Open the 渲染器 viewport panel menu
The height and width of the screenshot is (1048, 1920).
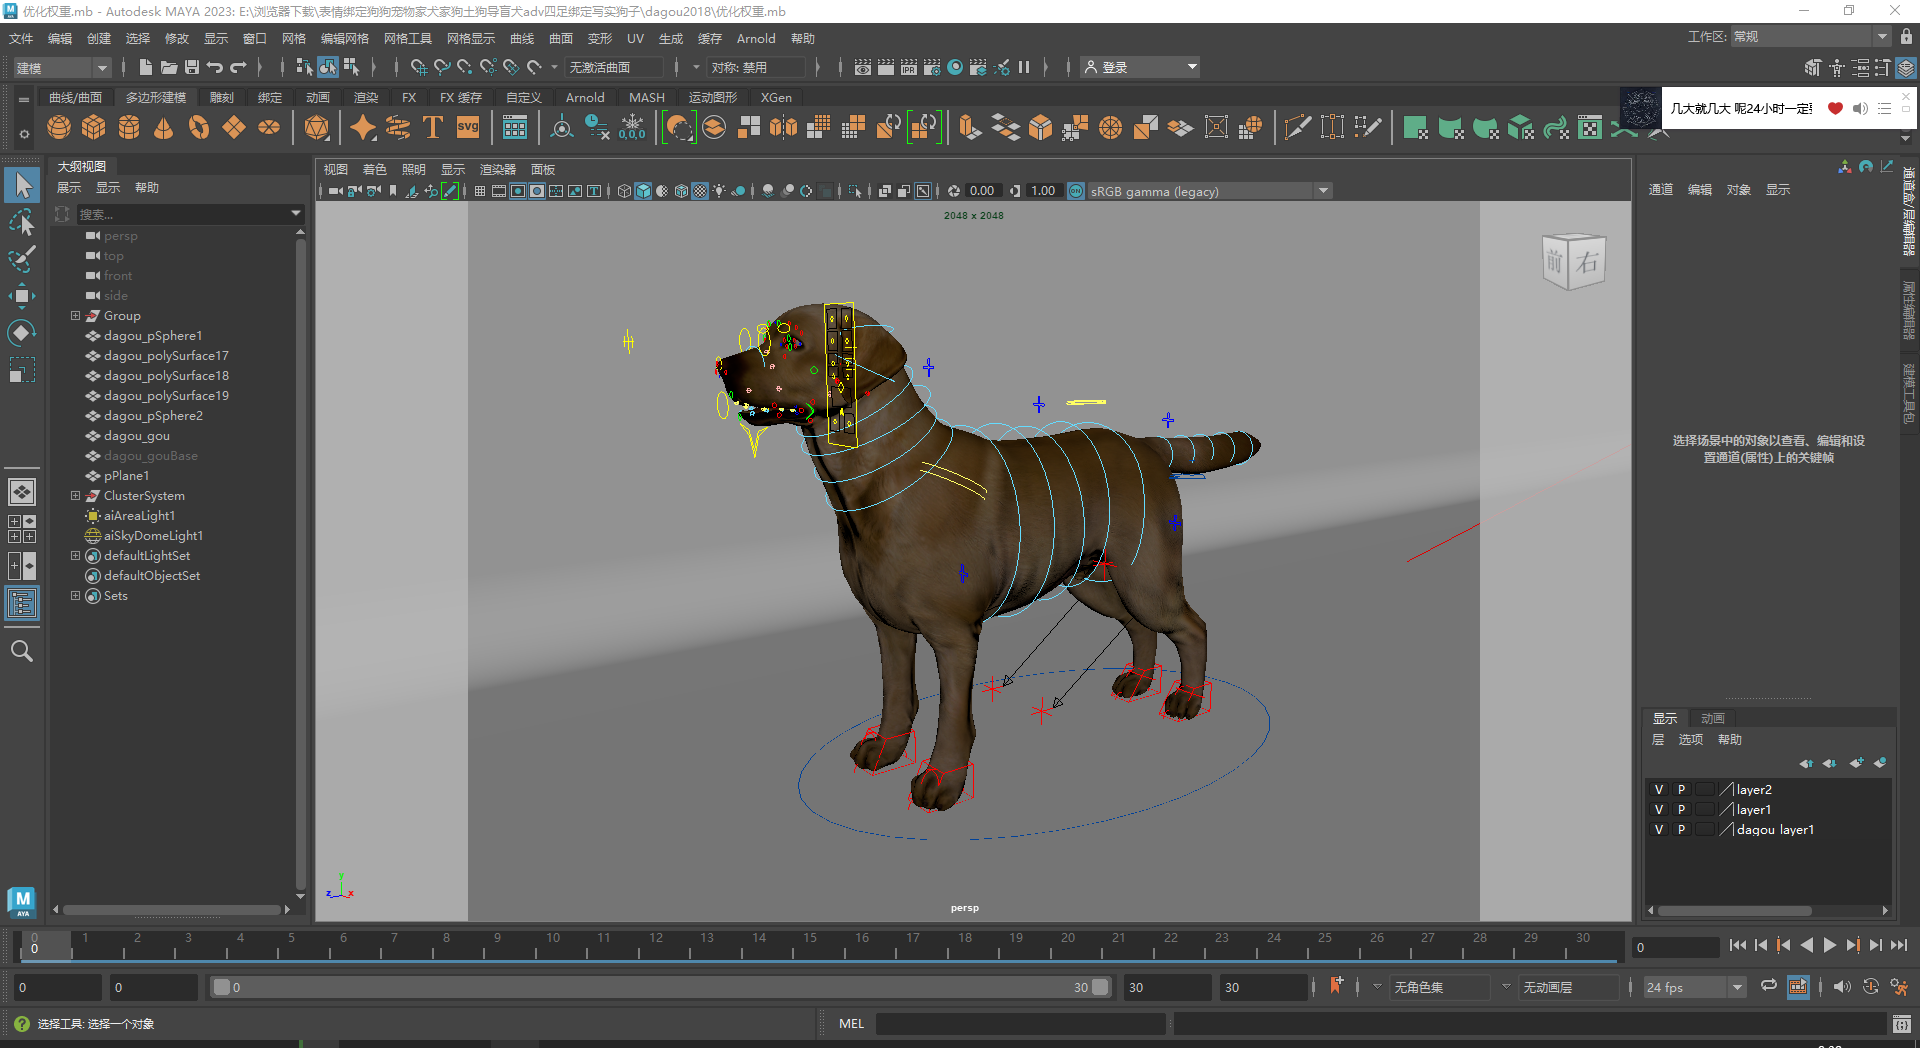(497, 170)
